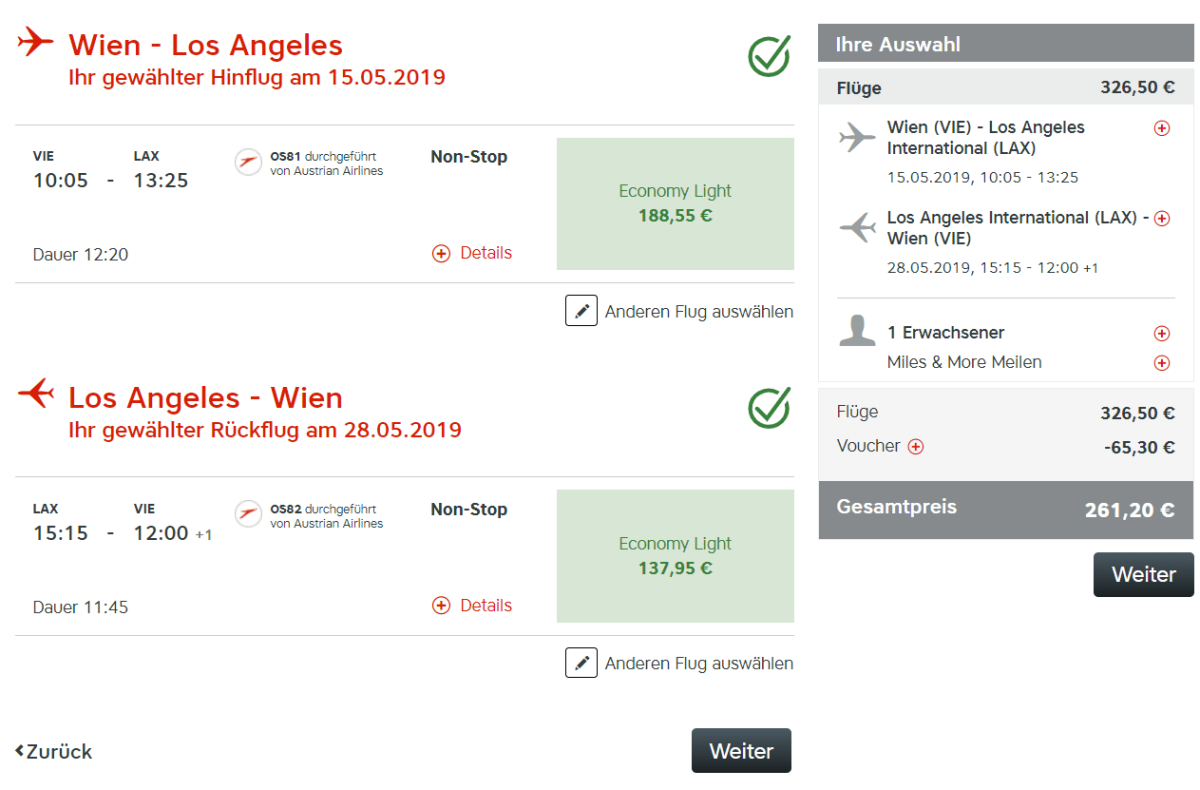Select the 137,95 € Economy Light fare

[675, 556]
